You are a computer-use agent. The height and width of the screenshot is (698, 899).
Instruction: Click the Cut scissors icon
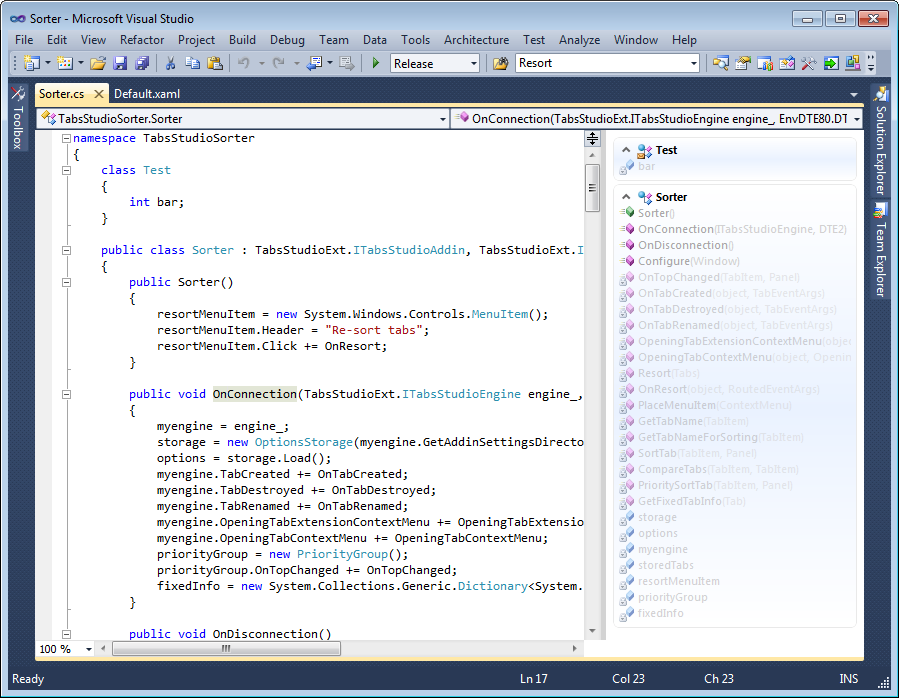170,63
